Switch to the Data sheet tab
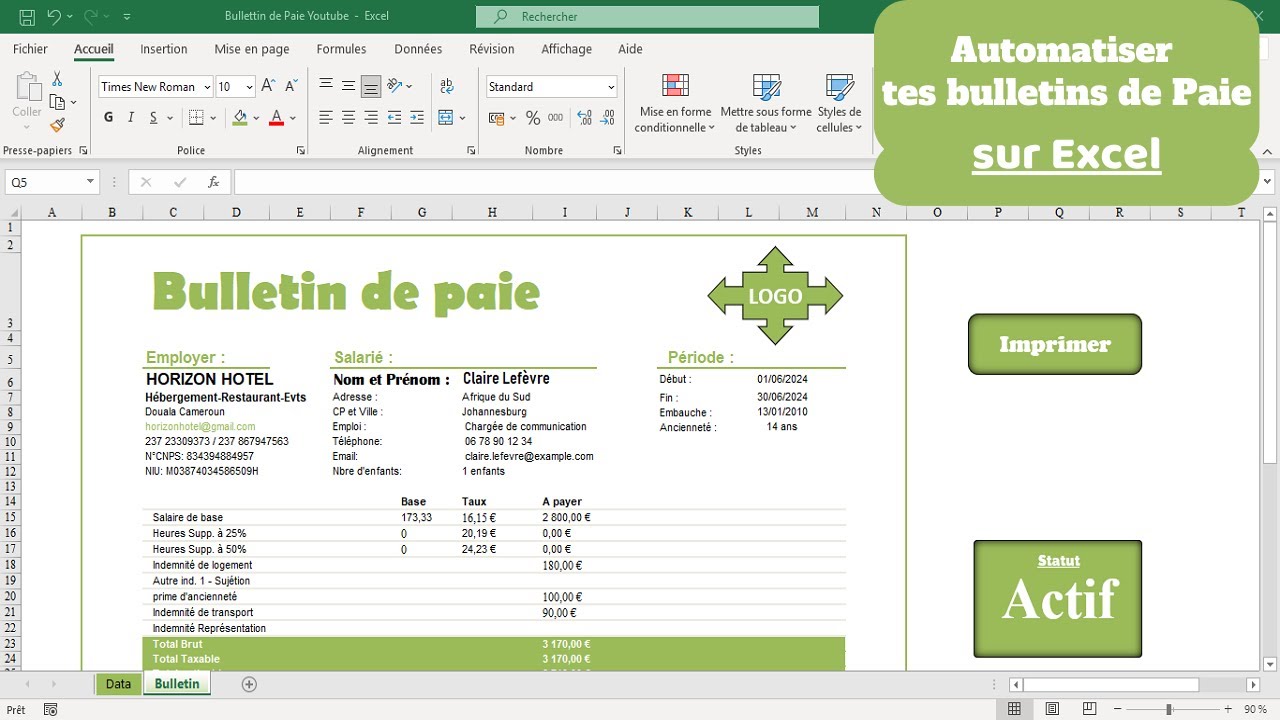The image size is (1280, 720). (x=118, y=684)
